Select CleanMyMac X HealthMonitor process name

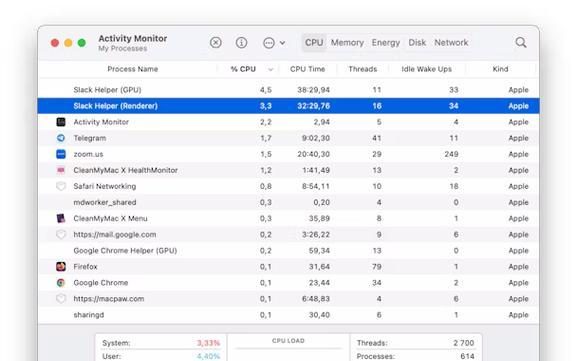125,170
